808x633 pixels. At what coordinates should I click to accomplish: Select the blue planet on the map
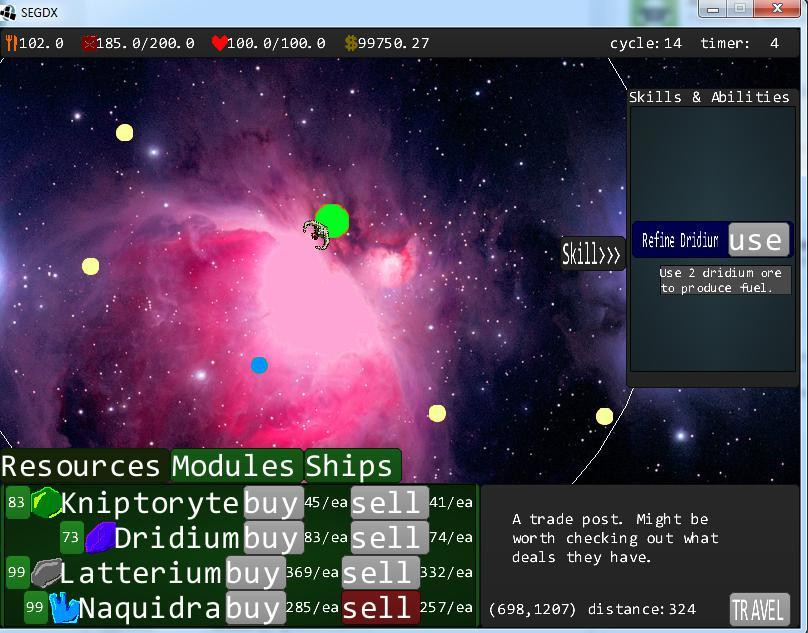259,365
